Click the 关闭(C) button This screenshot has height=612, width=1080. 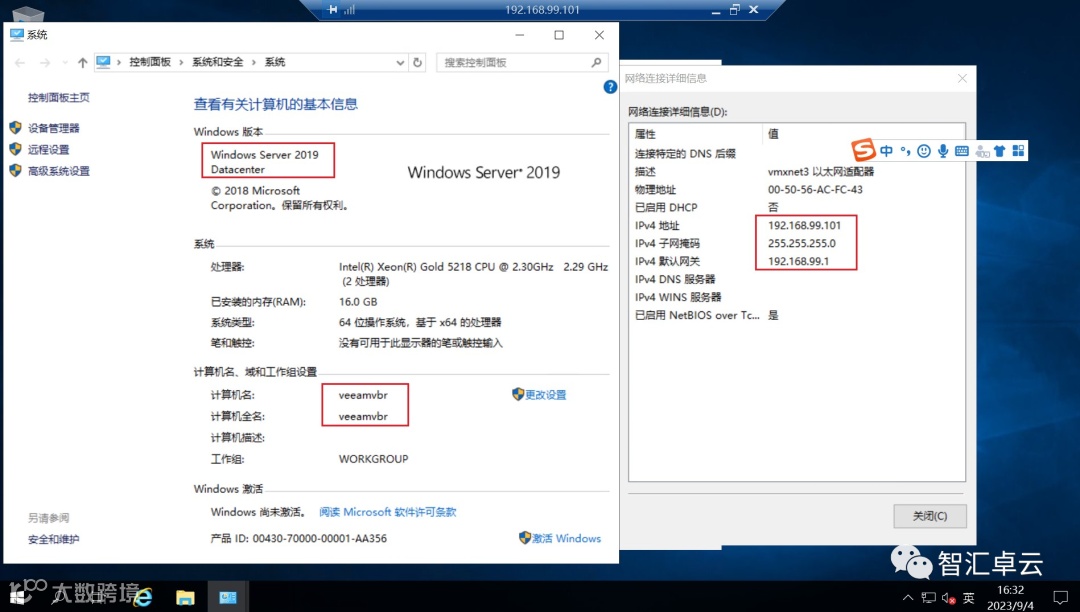click(930, 516)
